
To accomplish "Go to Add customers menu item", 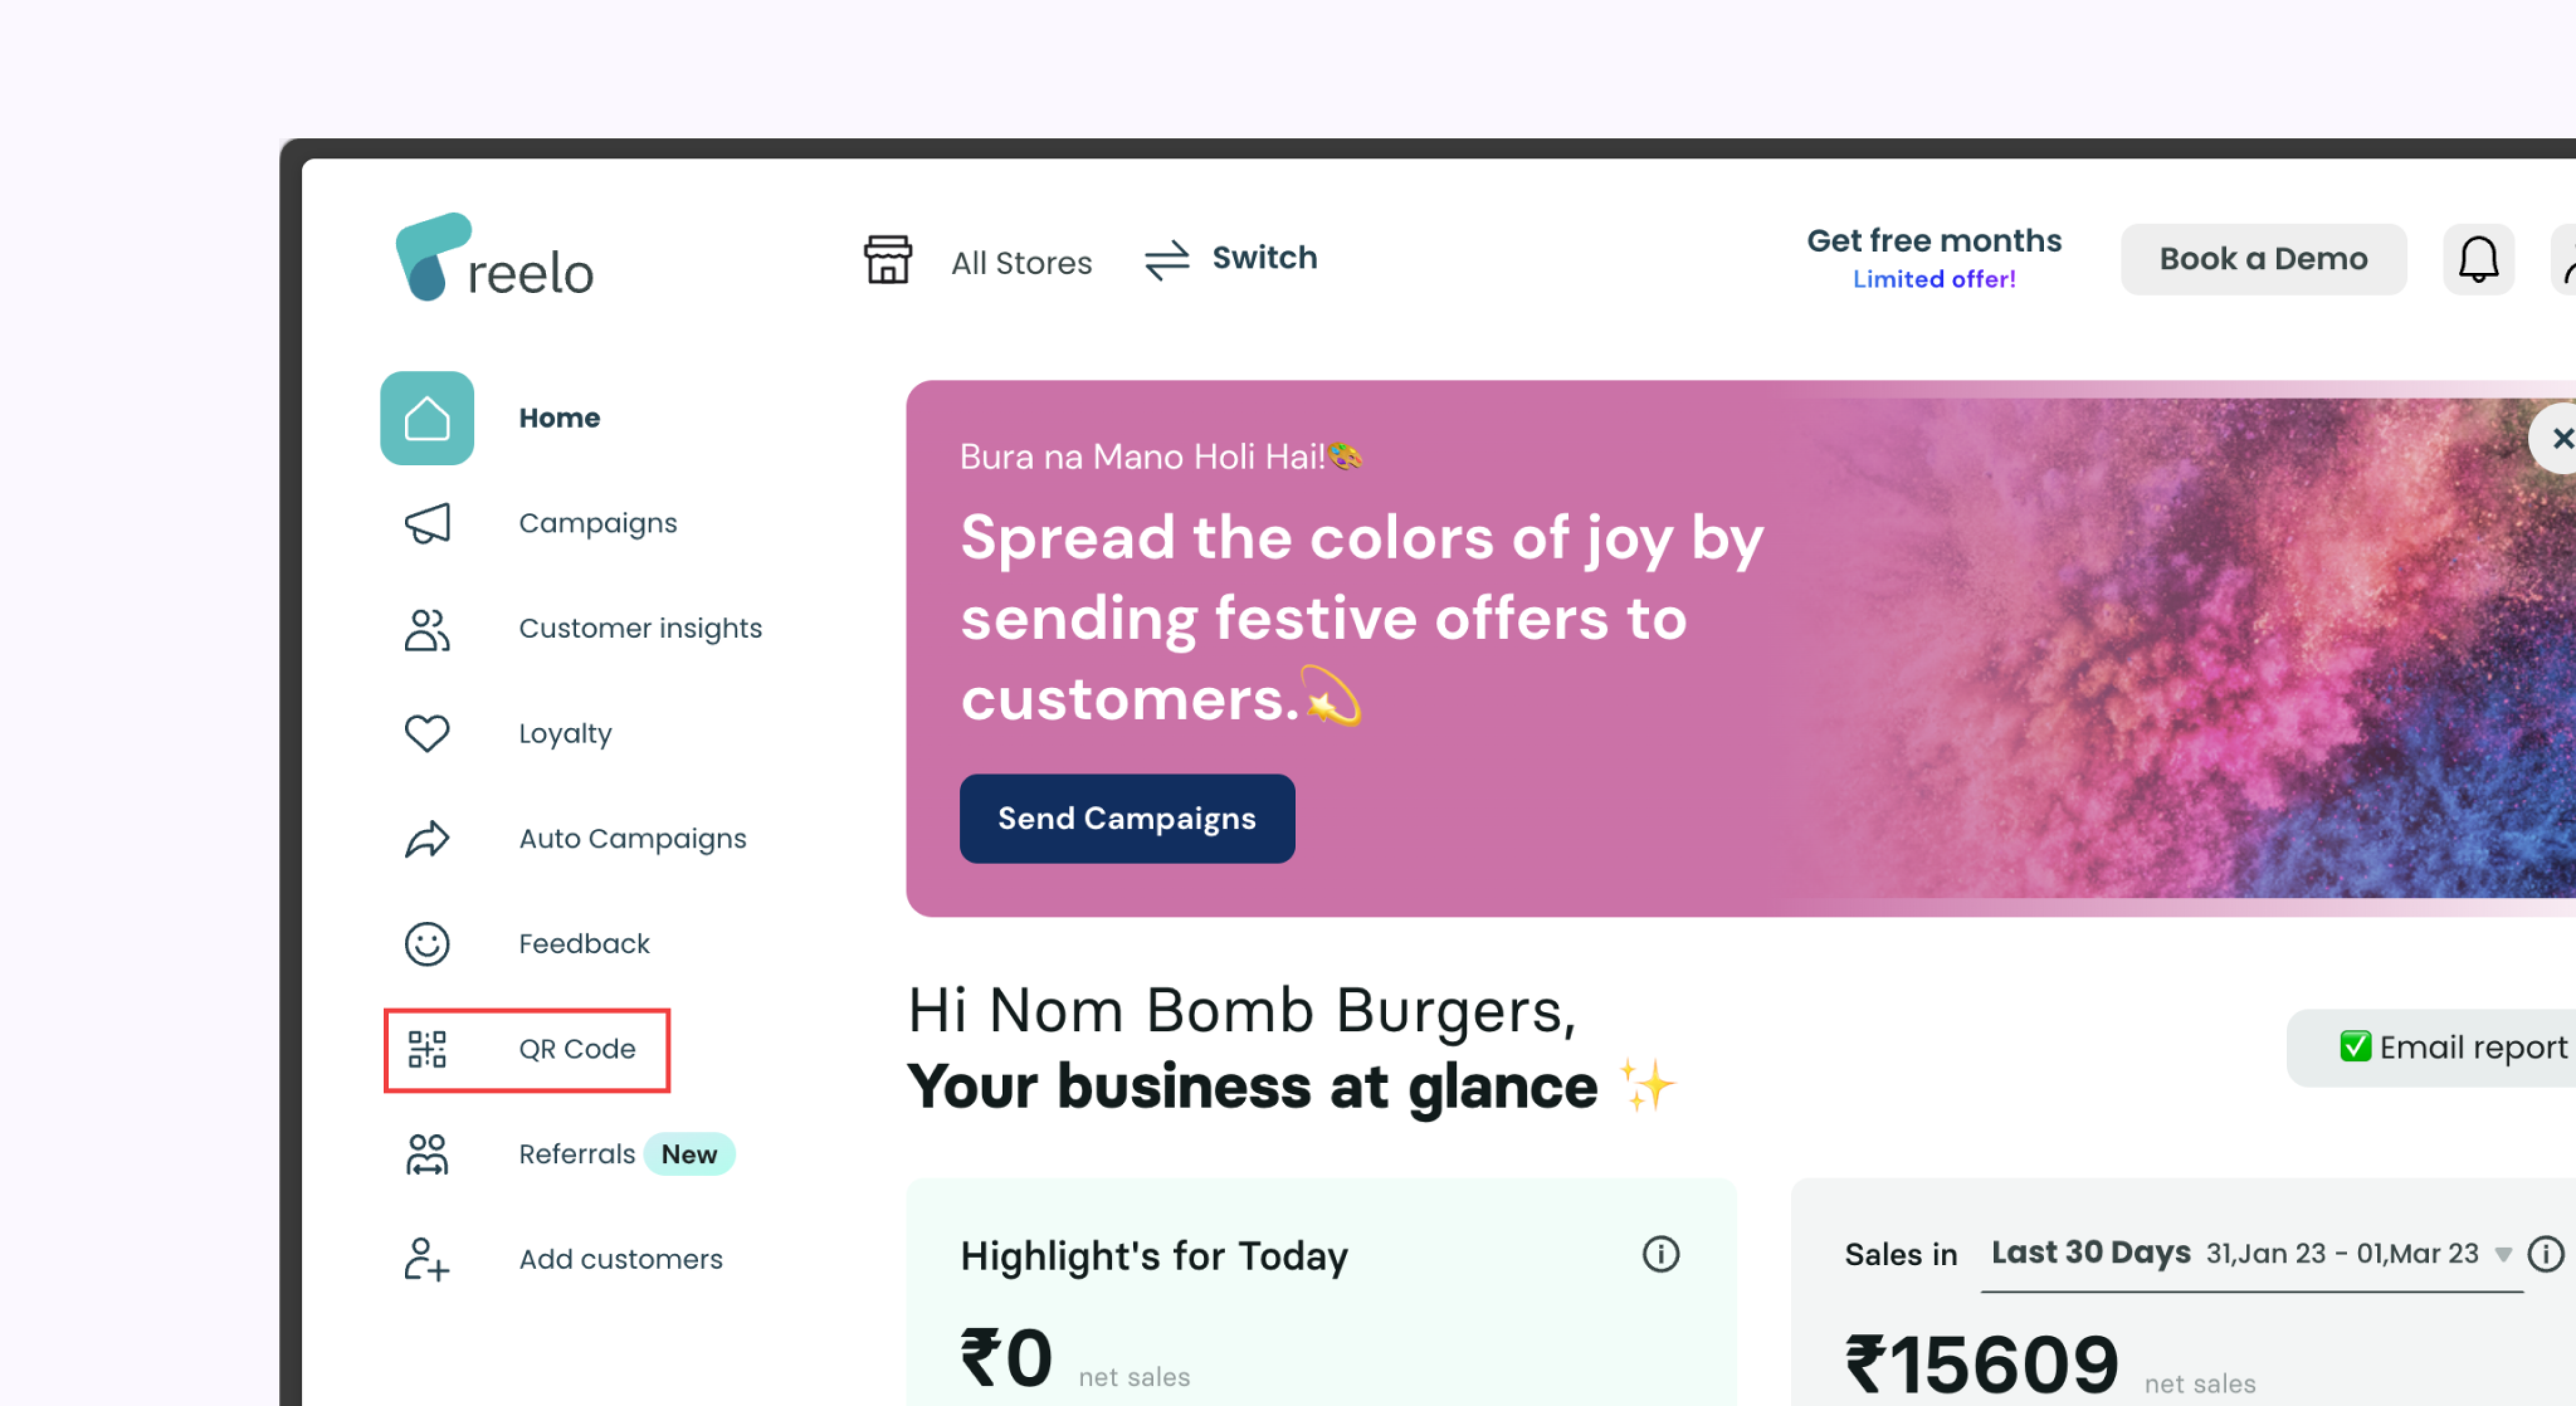I will coord(620,1259).
